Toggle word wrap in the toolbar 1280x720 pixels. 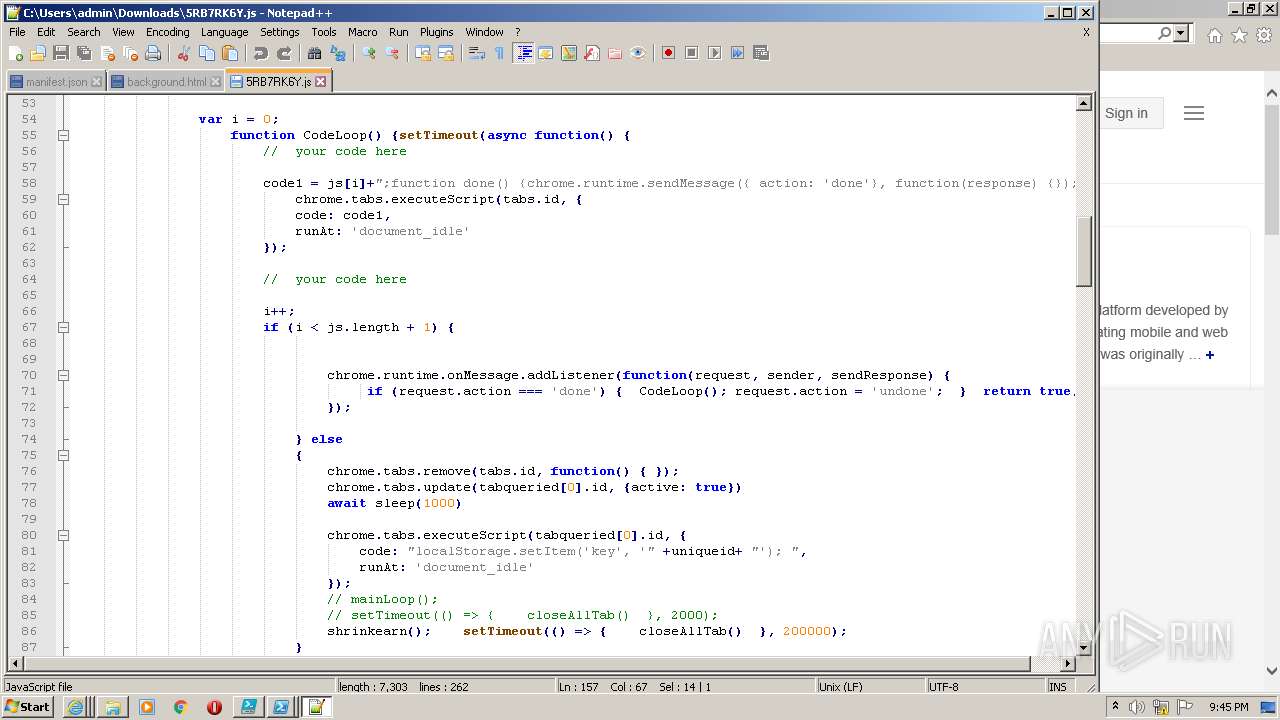click(x=477, y=53)
